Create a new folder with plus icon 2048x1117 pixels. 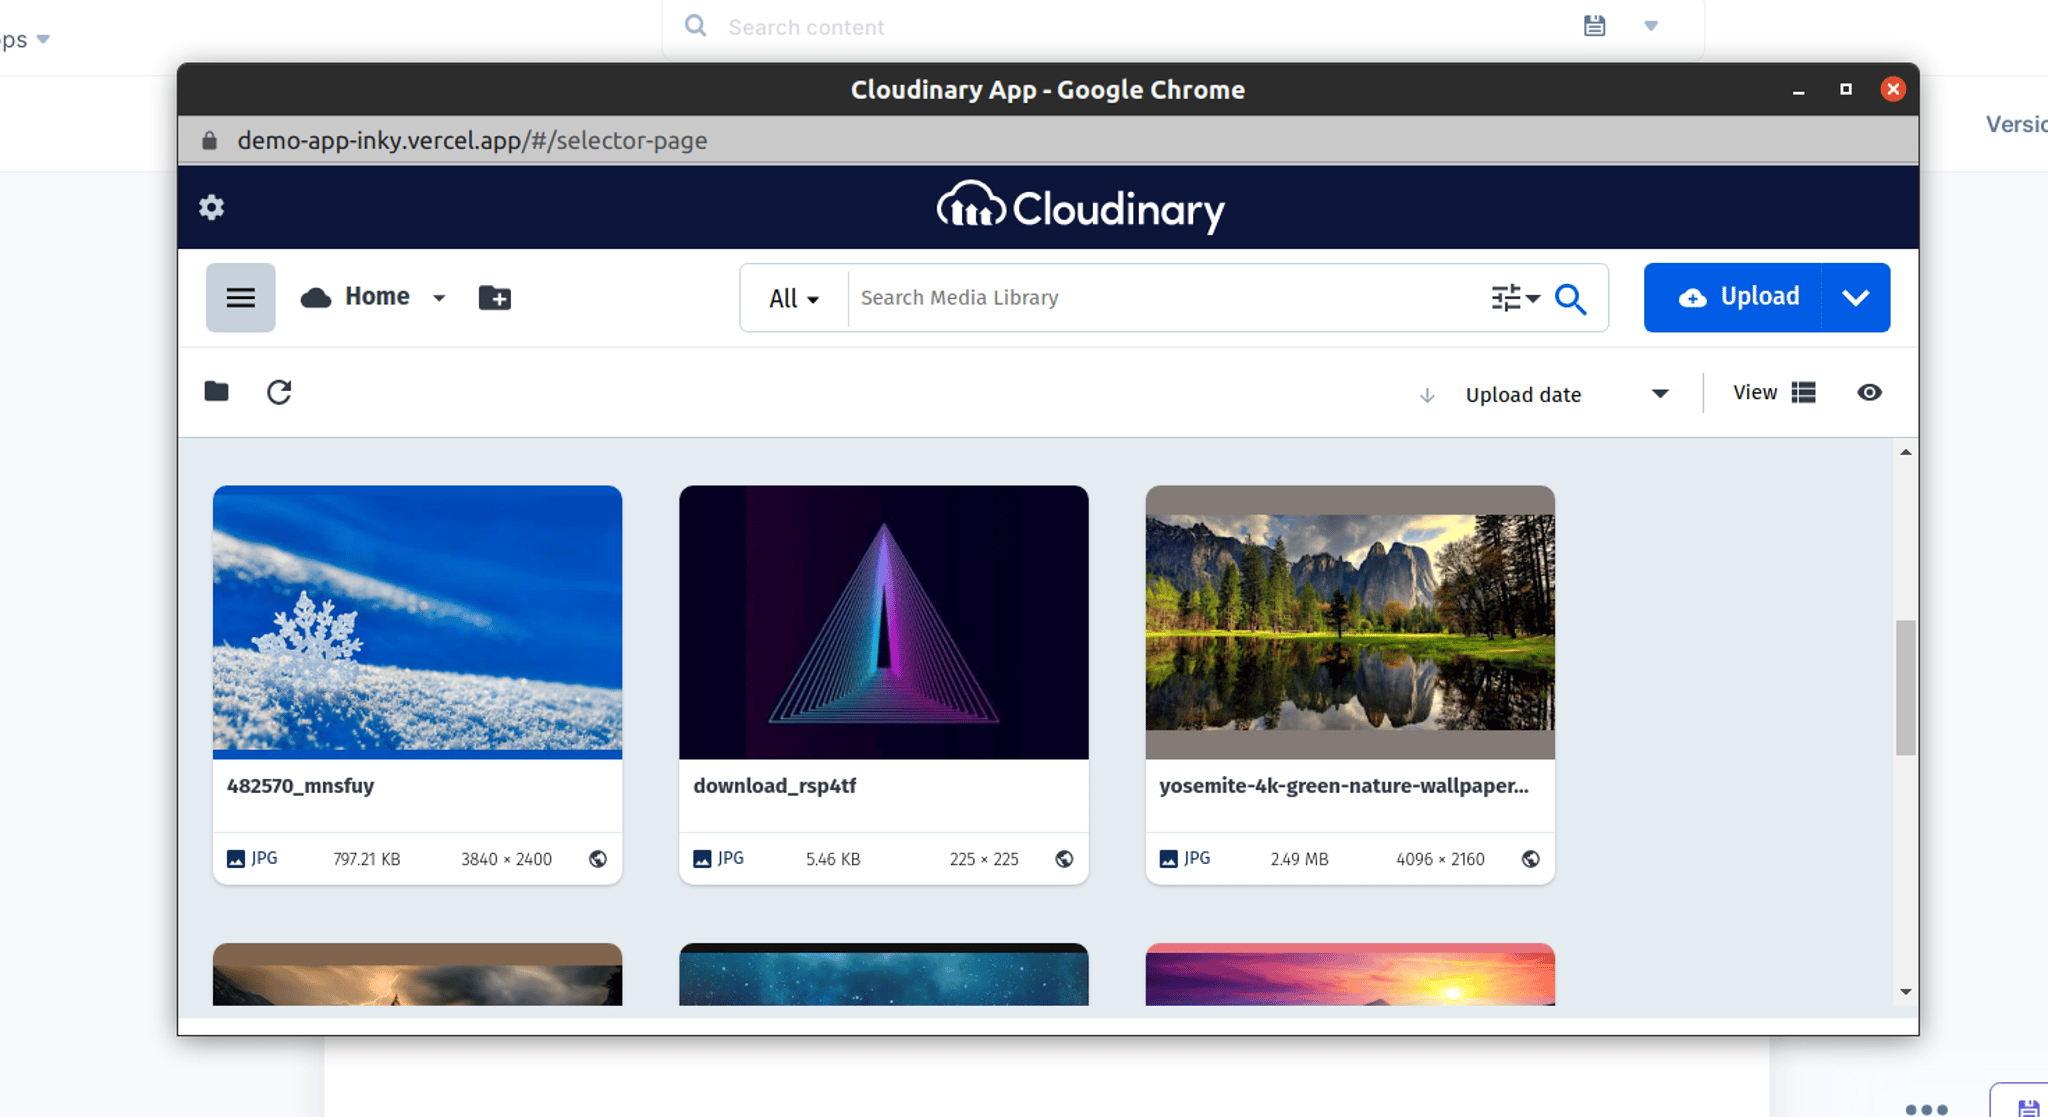click(x=495, y=297)
